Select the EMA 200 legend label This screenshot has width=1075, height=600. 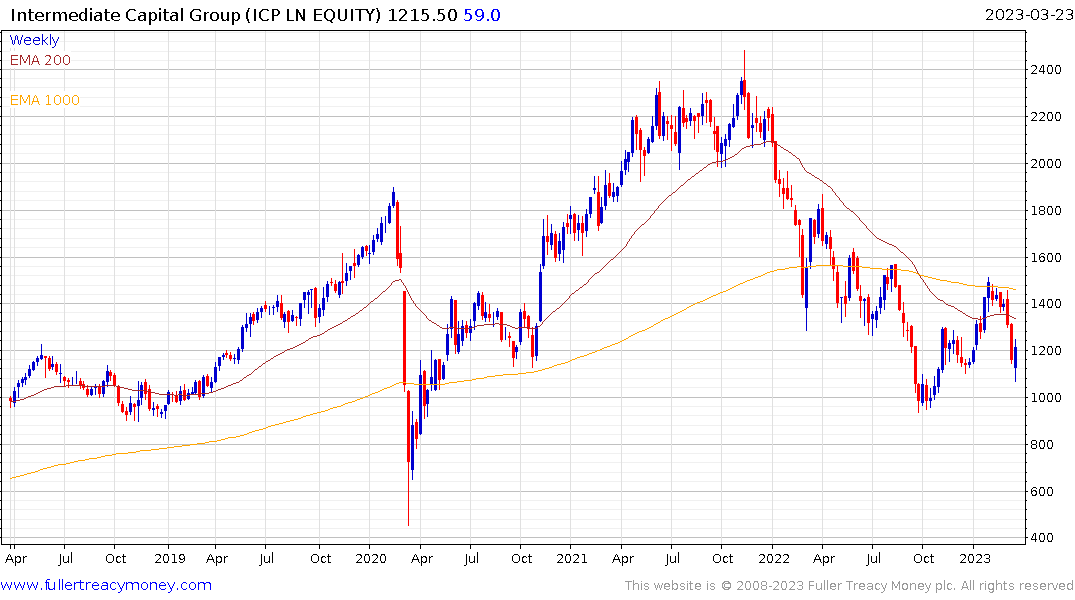(x=40, y=60)
